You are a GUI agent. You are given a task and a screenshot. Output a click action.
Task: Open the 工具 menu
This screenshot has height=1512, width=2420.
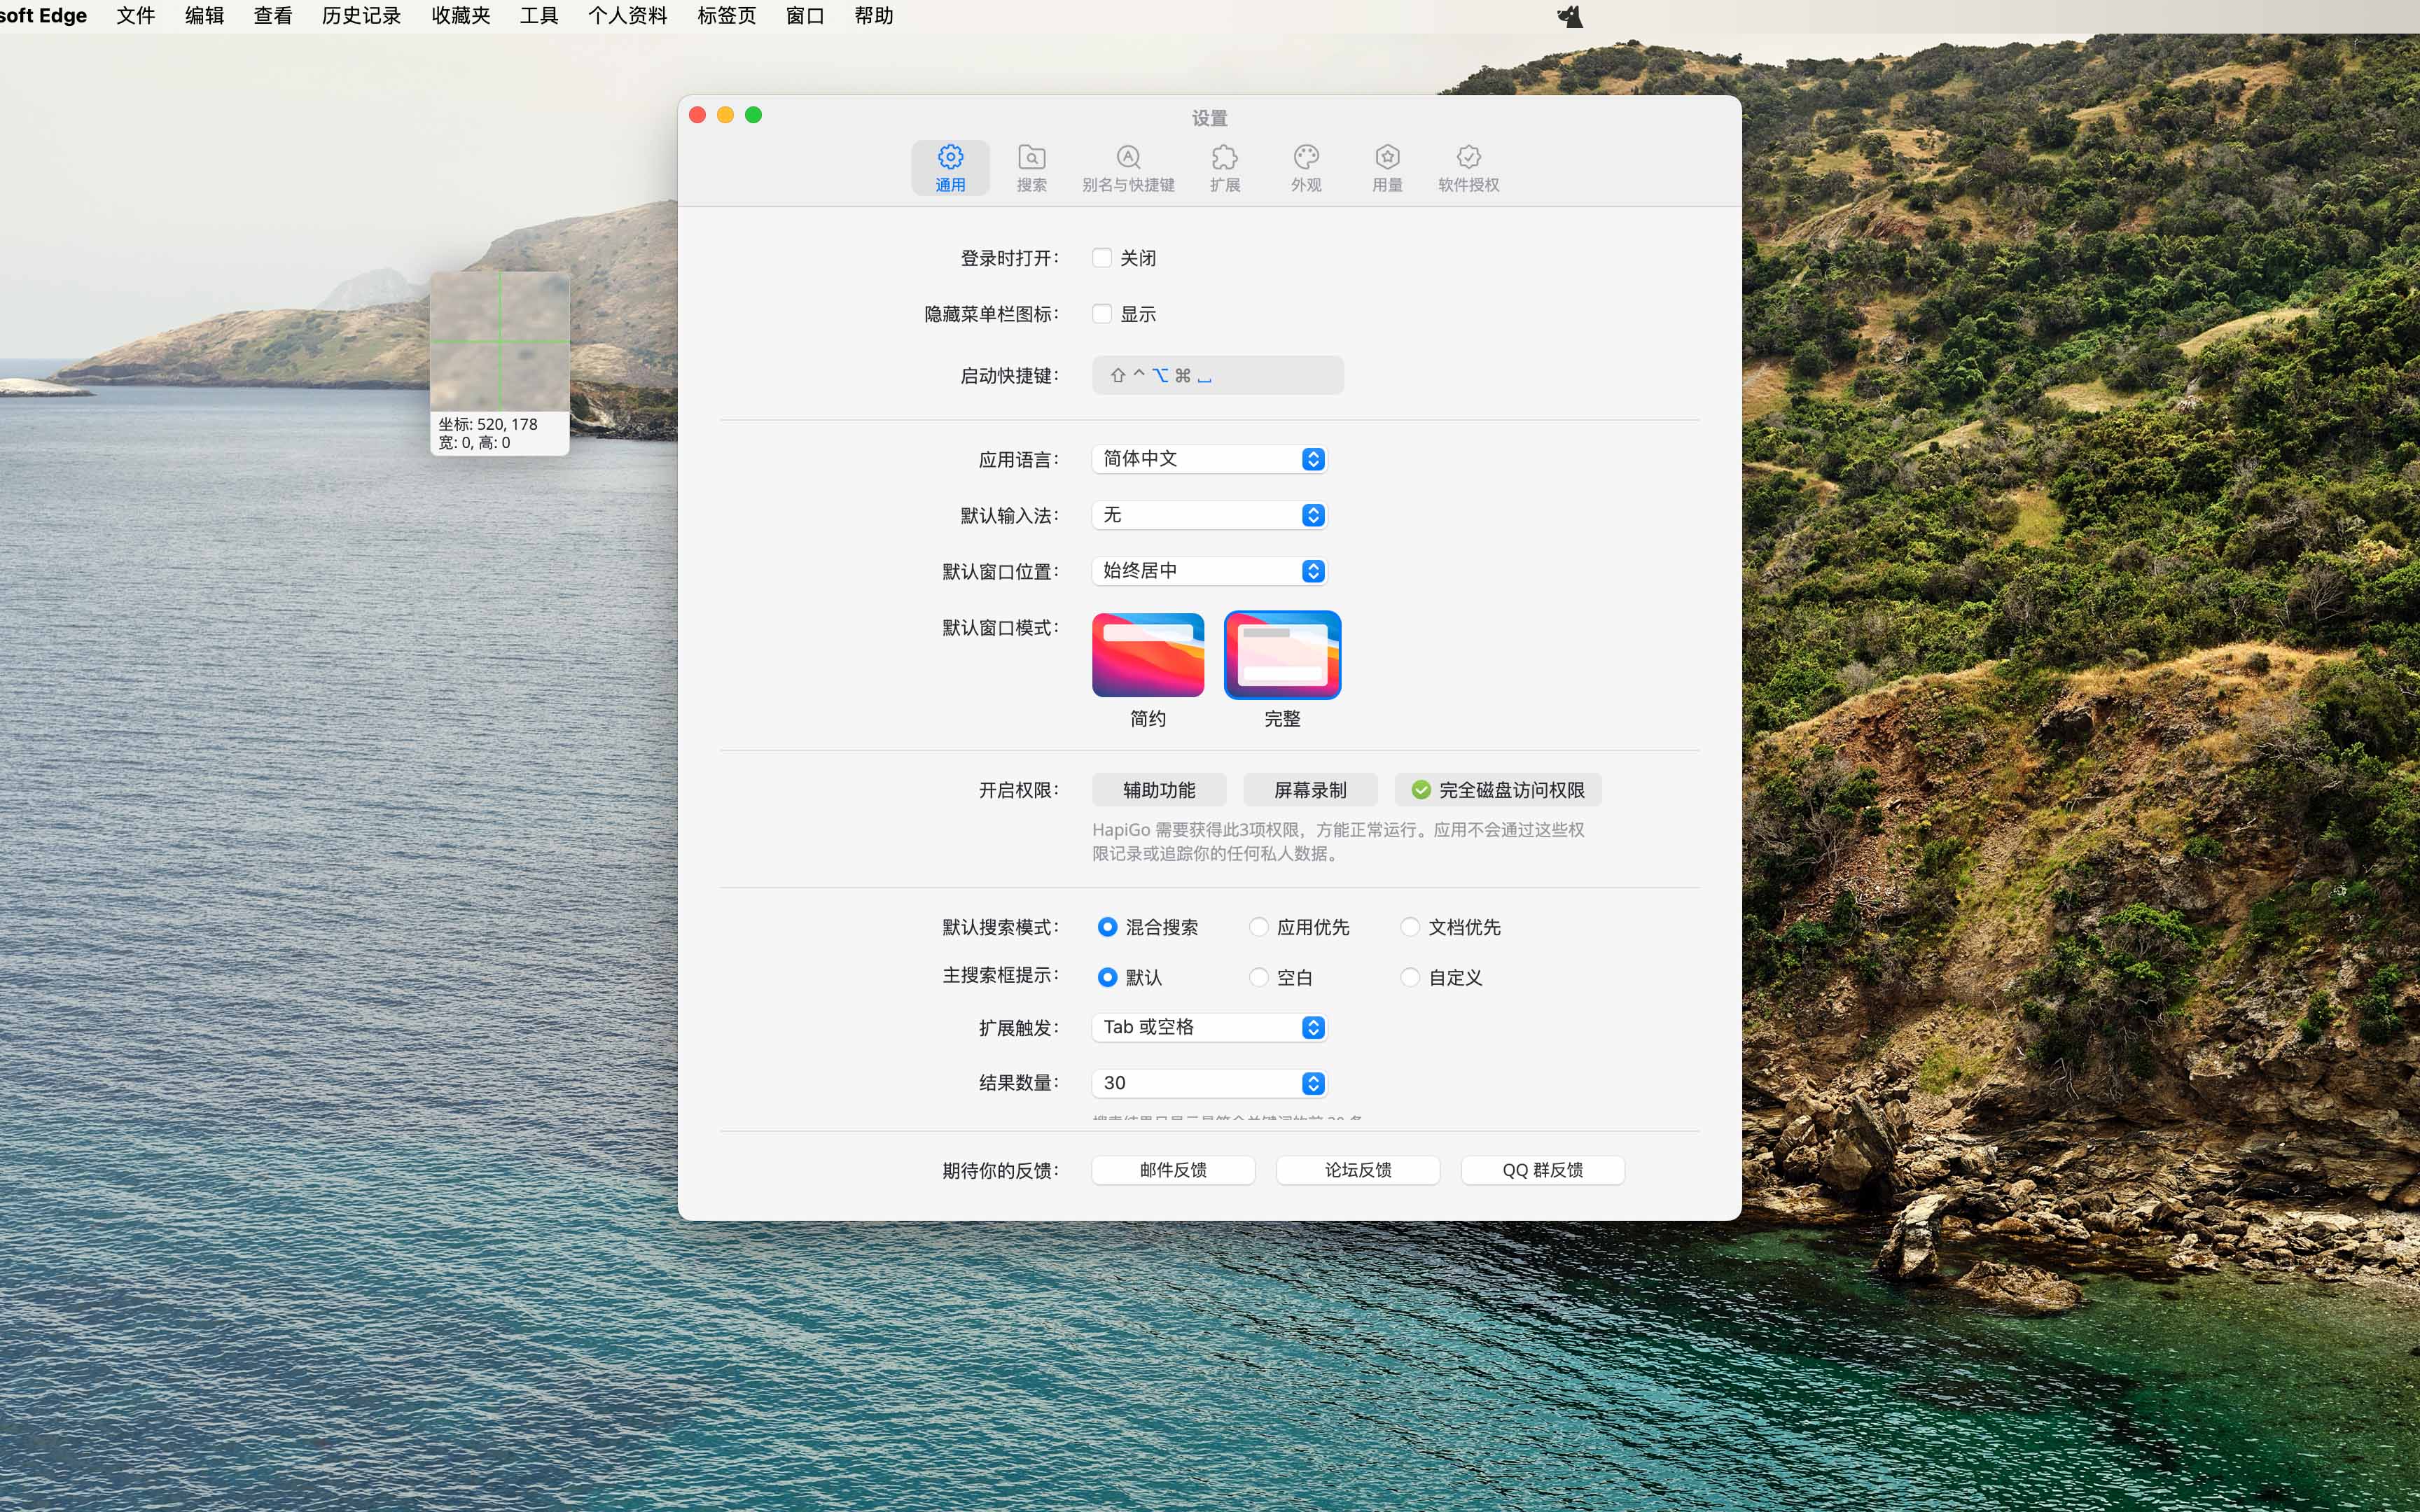pos(539,16)
